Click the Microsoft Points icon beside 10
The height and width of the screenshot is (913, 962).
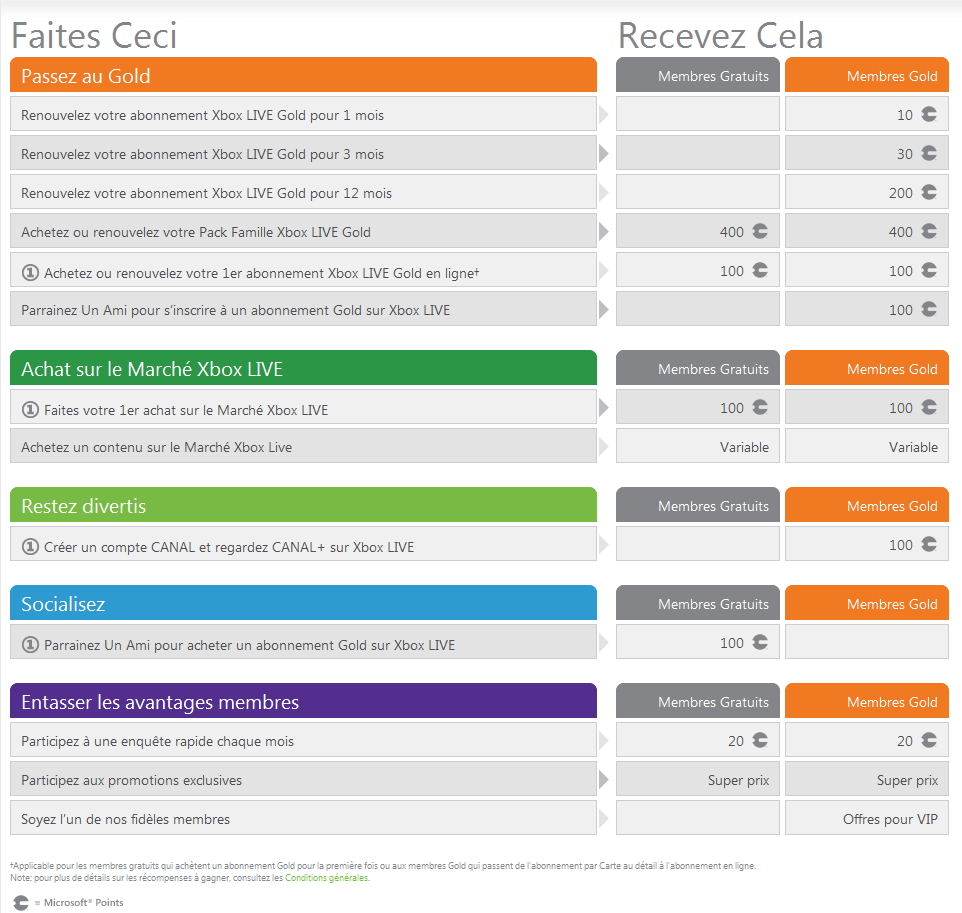point(929,114)
